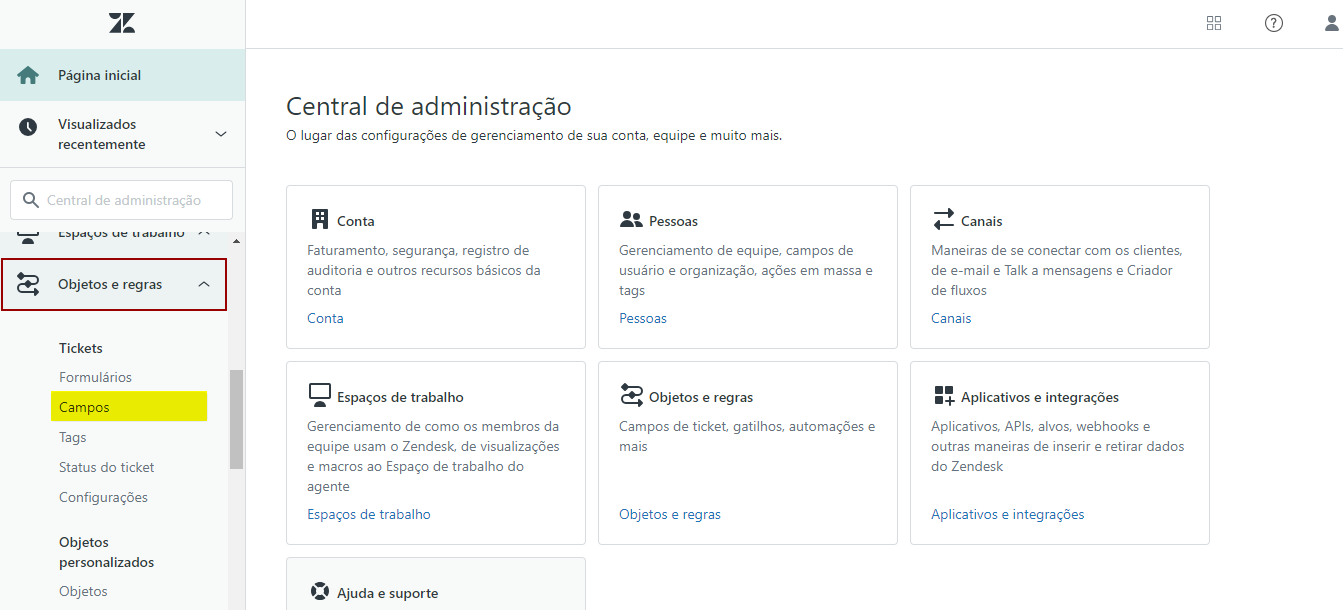
Task: Collapse the Objetos e regras section
Action: click(x=204, y=285)
